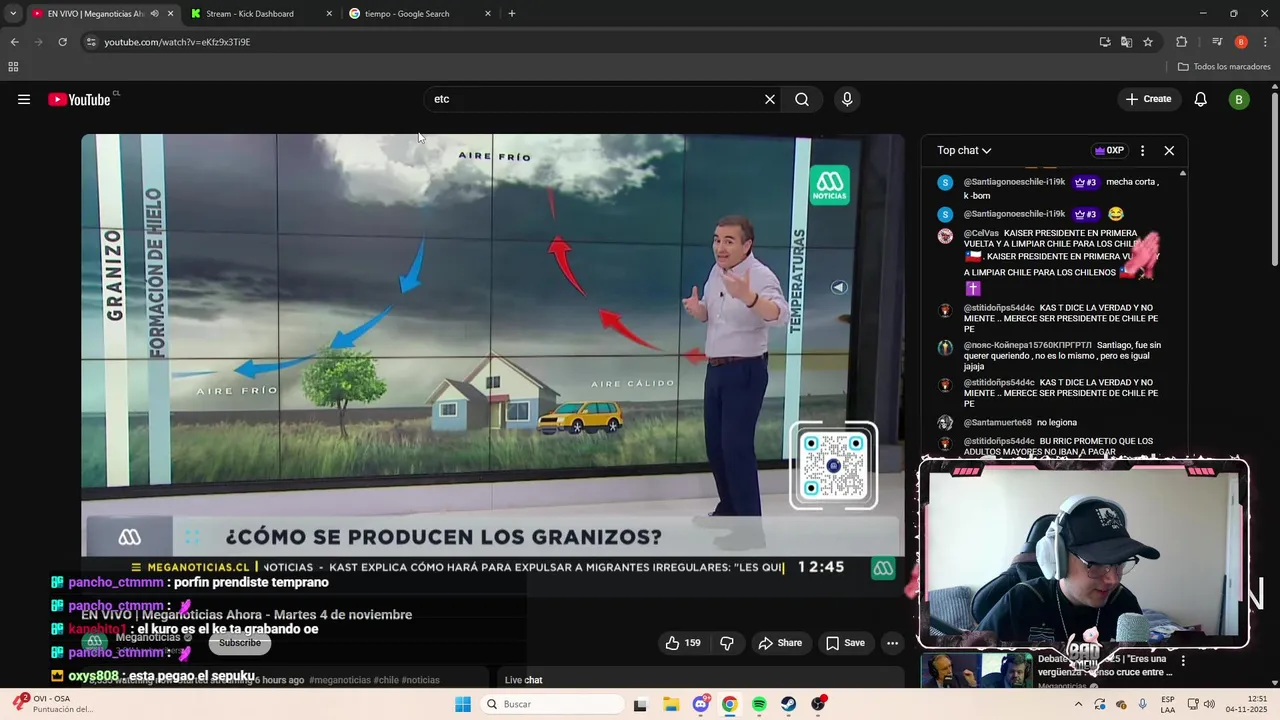Open the Live chat heading below the video
1280x720 pixels.
tap(523, 680)
